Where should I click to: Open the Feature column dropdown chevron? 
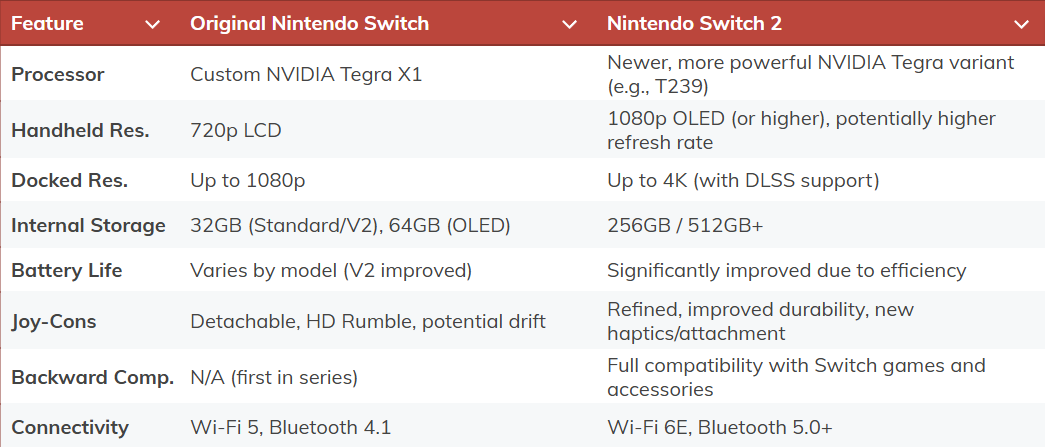coord(152,24)
